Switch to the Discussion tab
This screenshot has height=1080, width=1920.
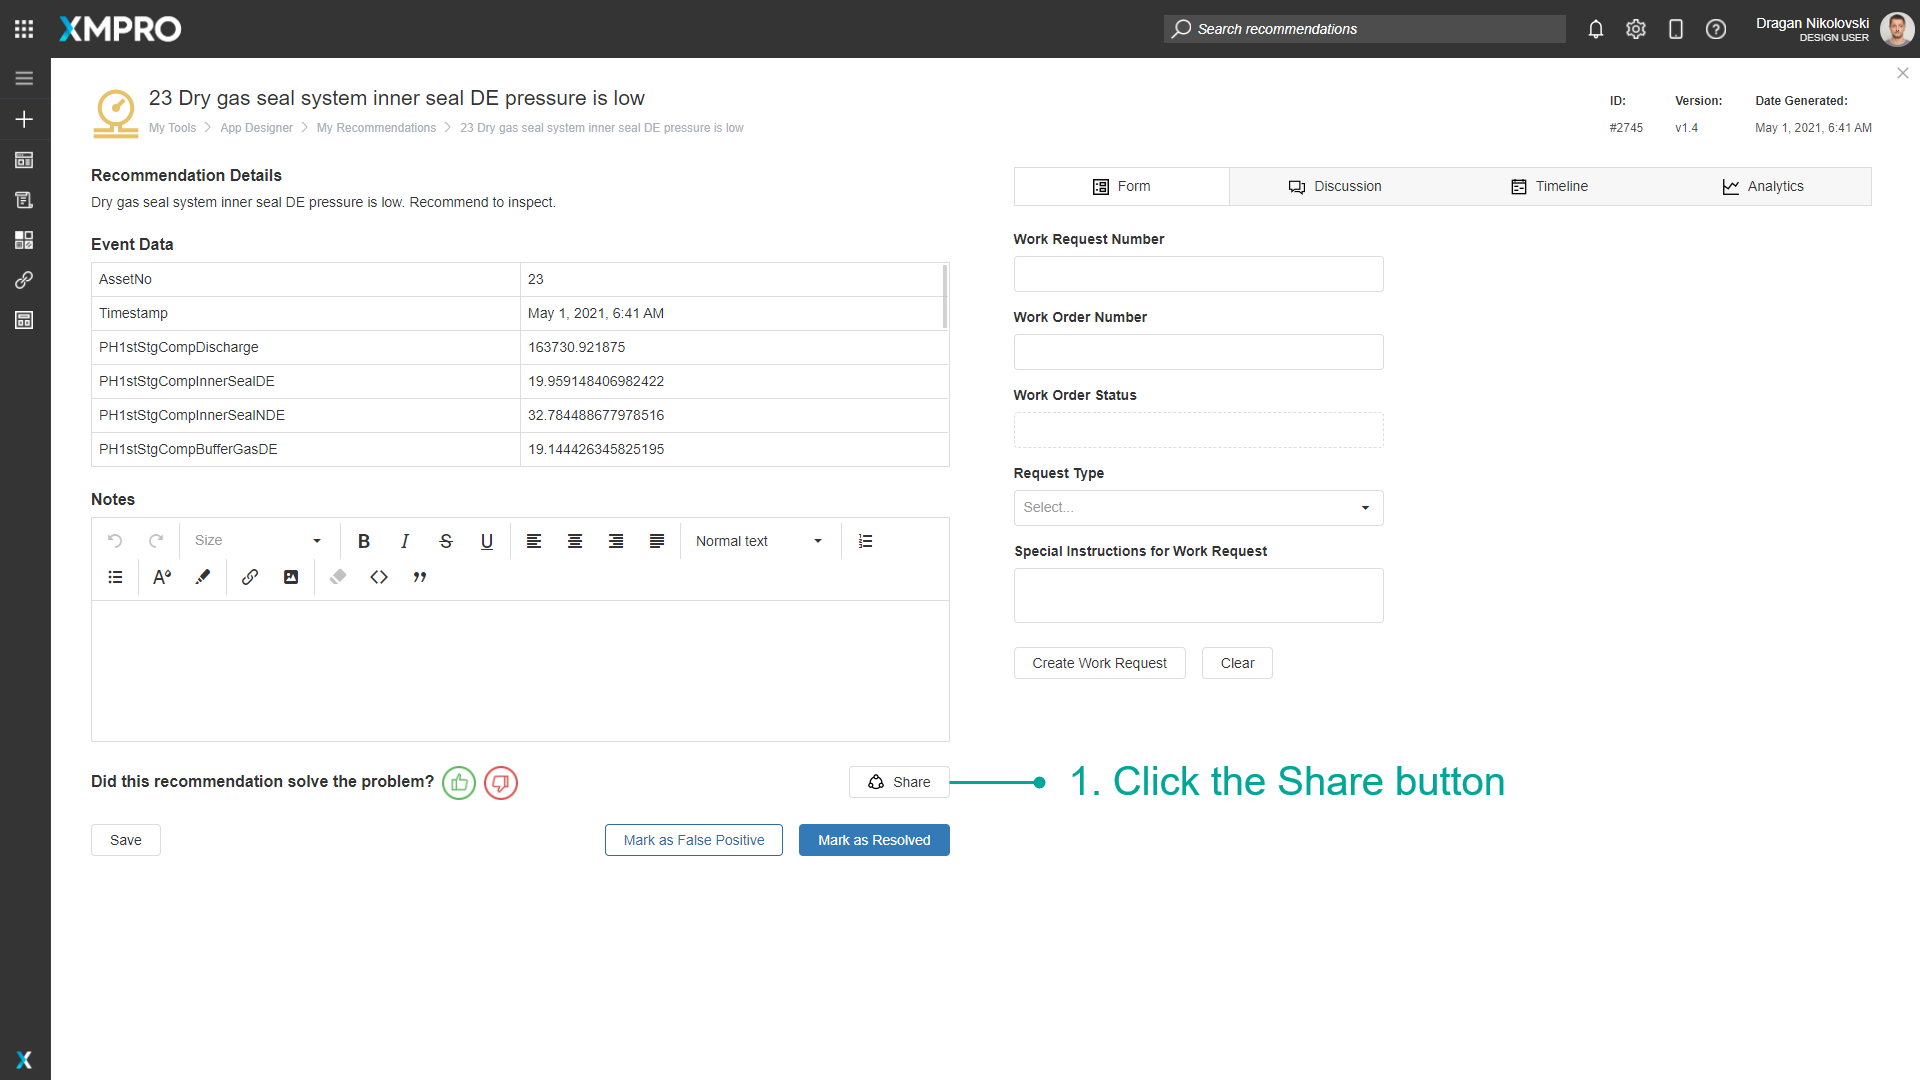point(1335,187)
